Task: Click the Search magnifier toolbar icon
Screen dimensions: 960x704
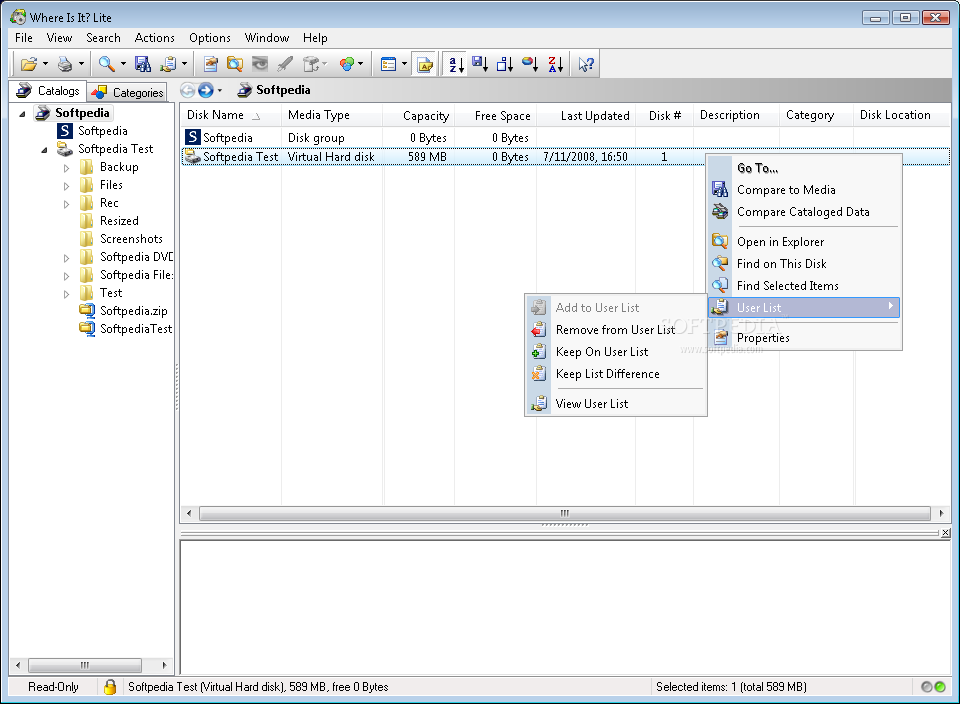Action: (107, 64)
